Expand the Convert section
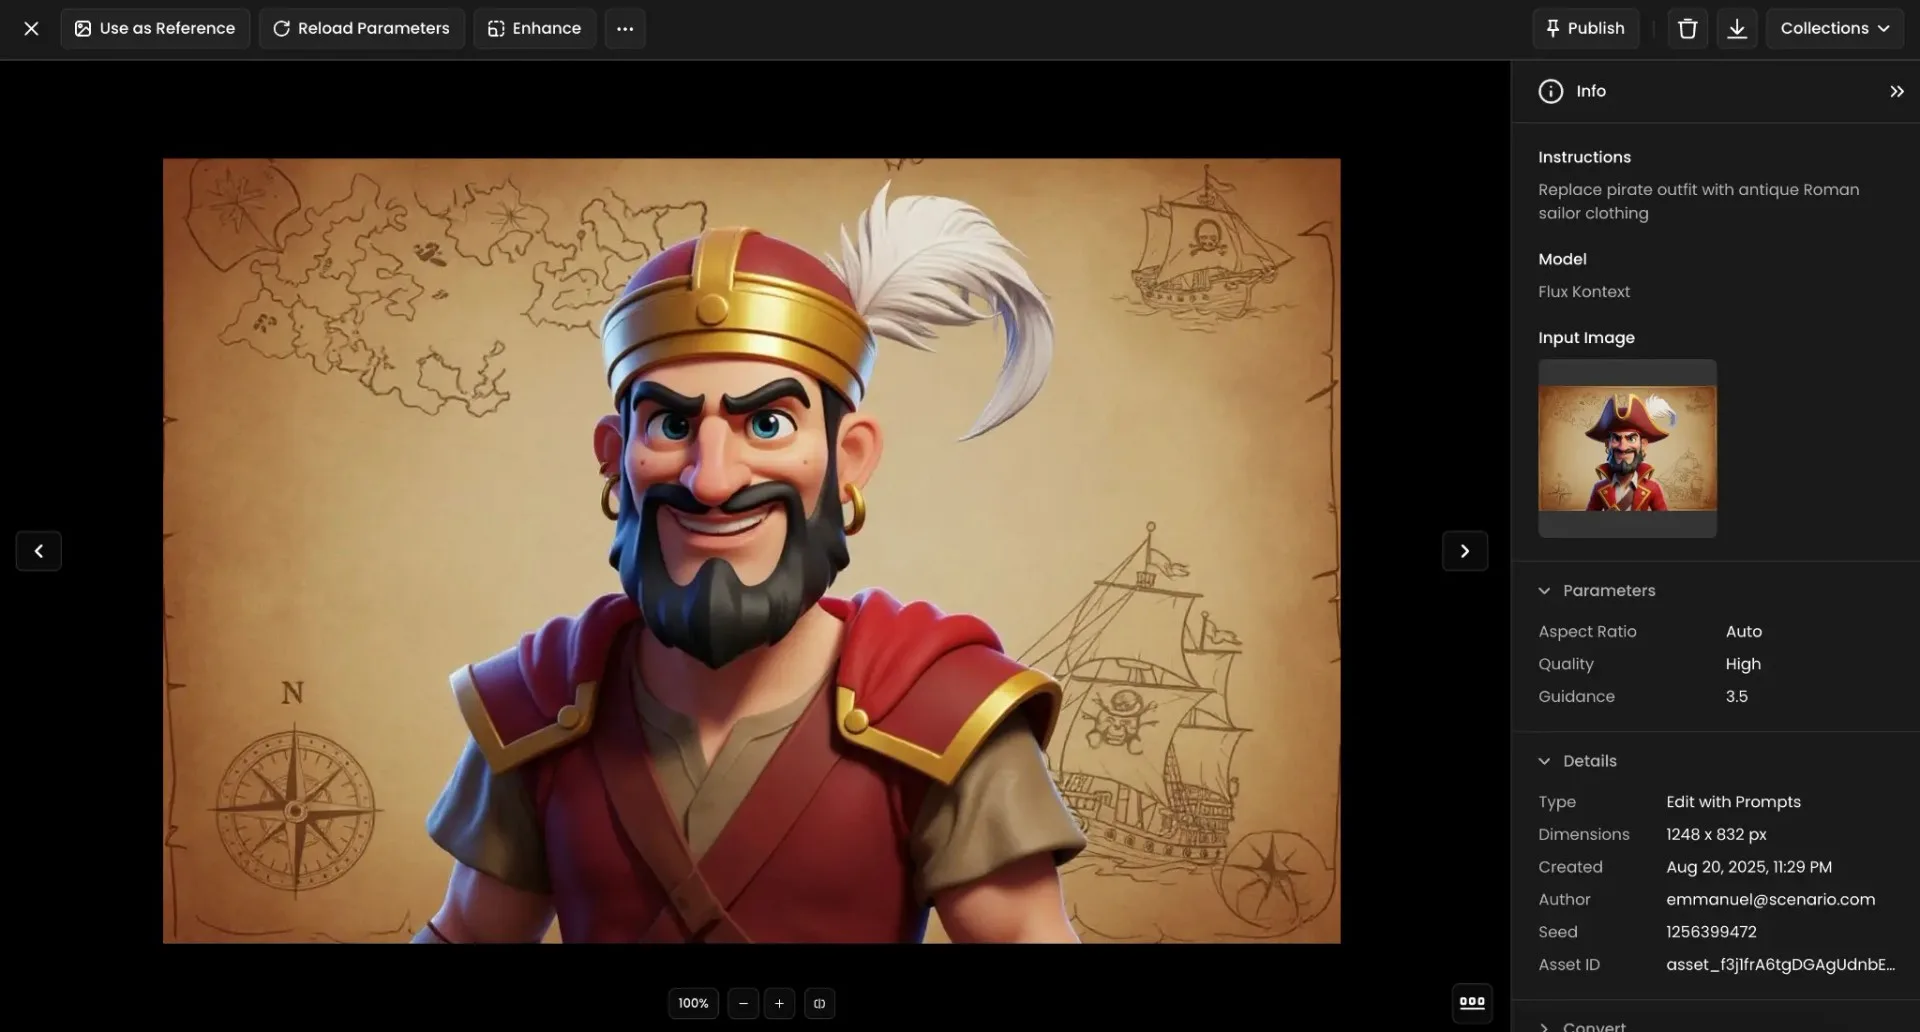The width and height of the screenshot is (1920, 1032). [1546, 1025]
